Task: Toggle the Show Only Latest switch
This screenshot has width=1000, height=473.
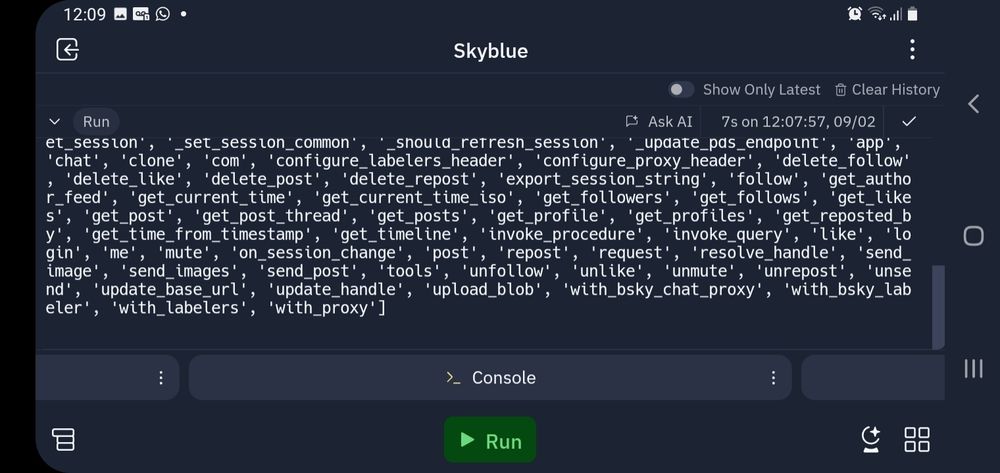Action: pos(680,90)
